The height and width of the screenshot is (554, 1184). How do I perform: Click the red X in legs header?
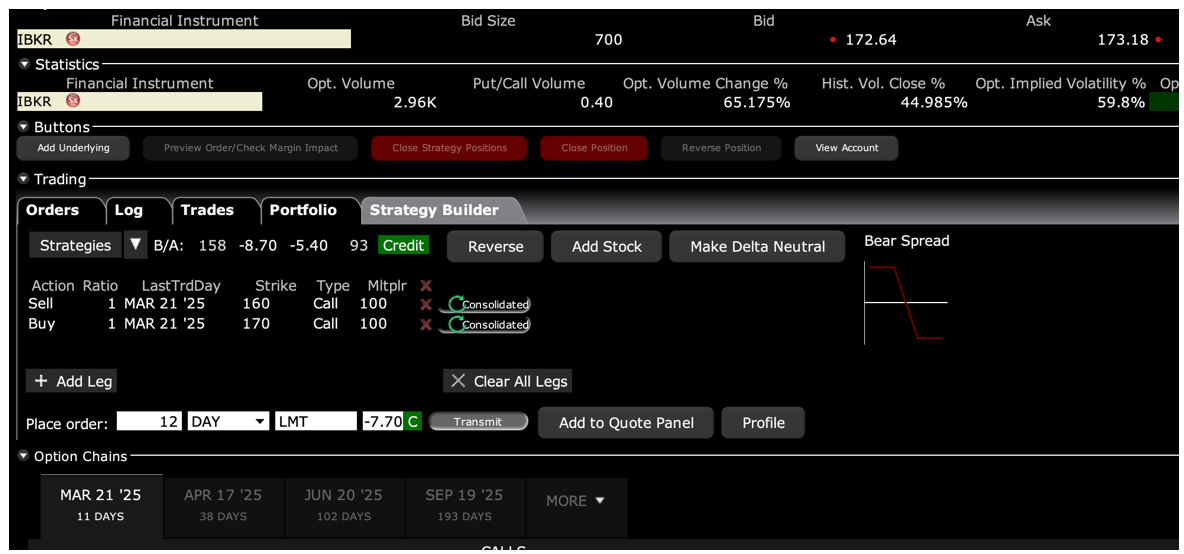[x=426, y=286]
